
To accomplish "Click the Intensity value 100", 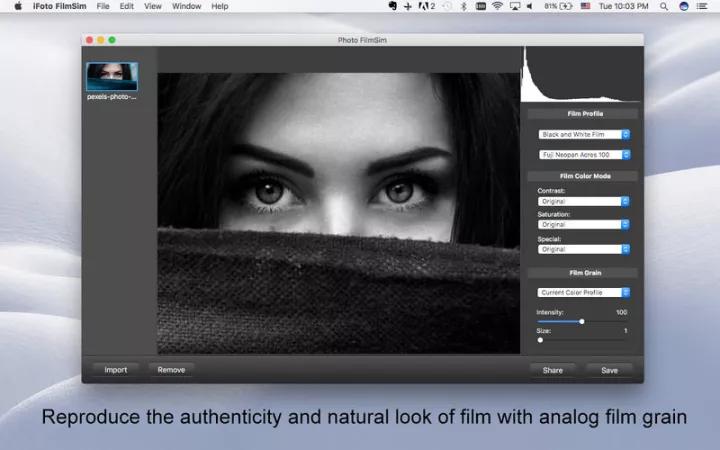I will [x=621, y=312].
